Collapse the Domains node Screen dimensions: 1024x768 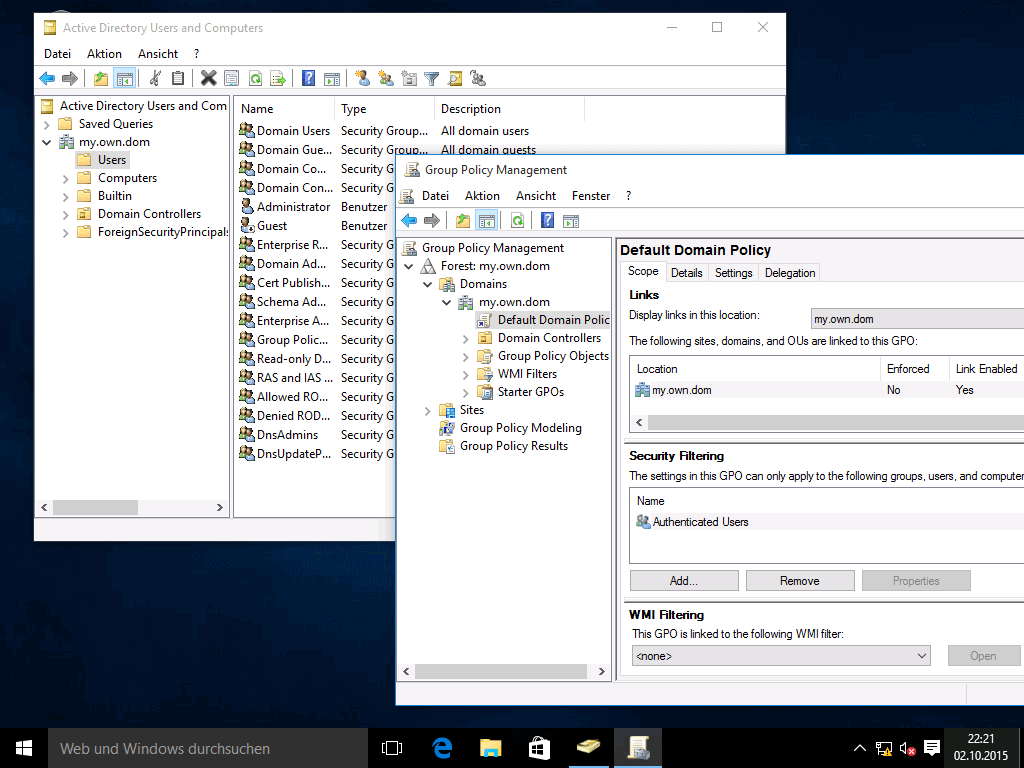(428, 284)
